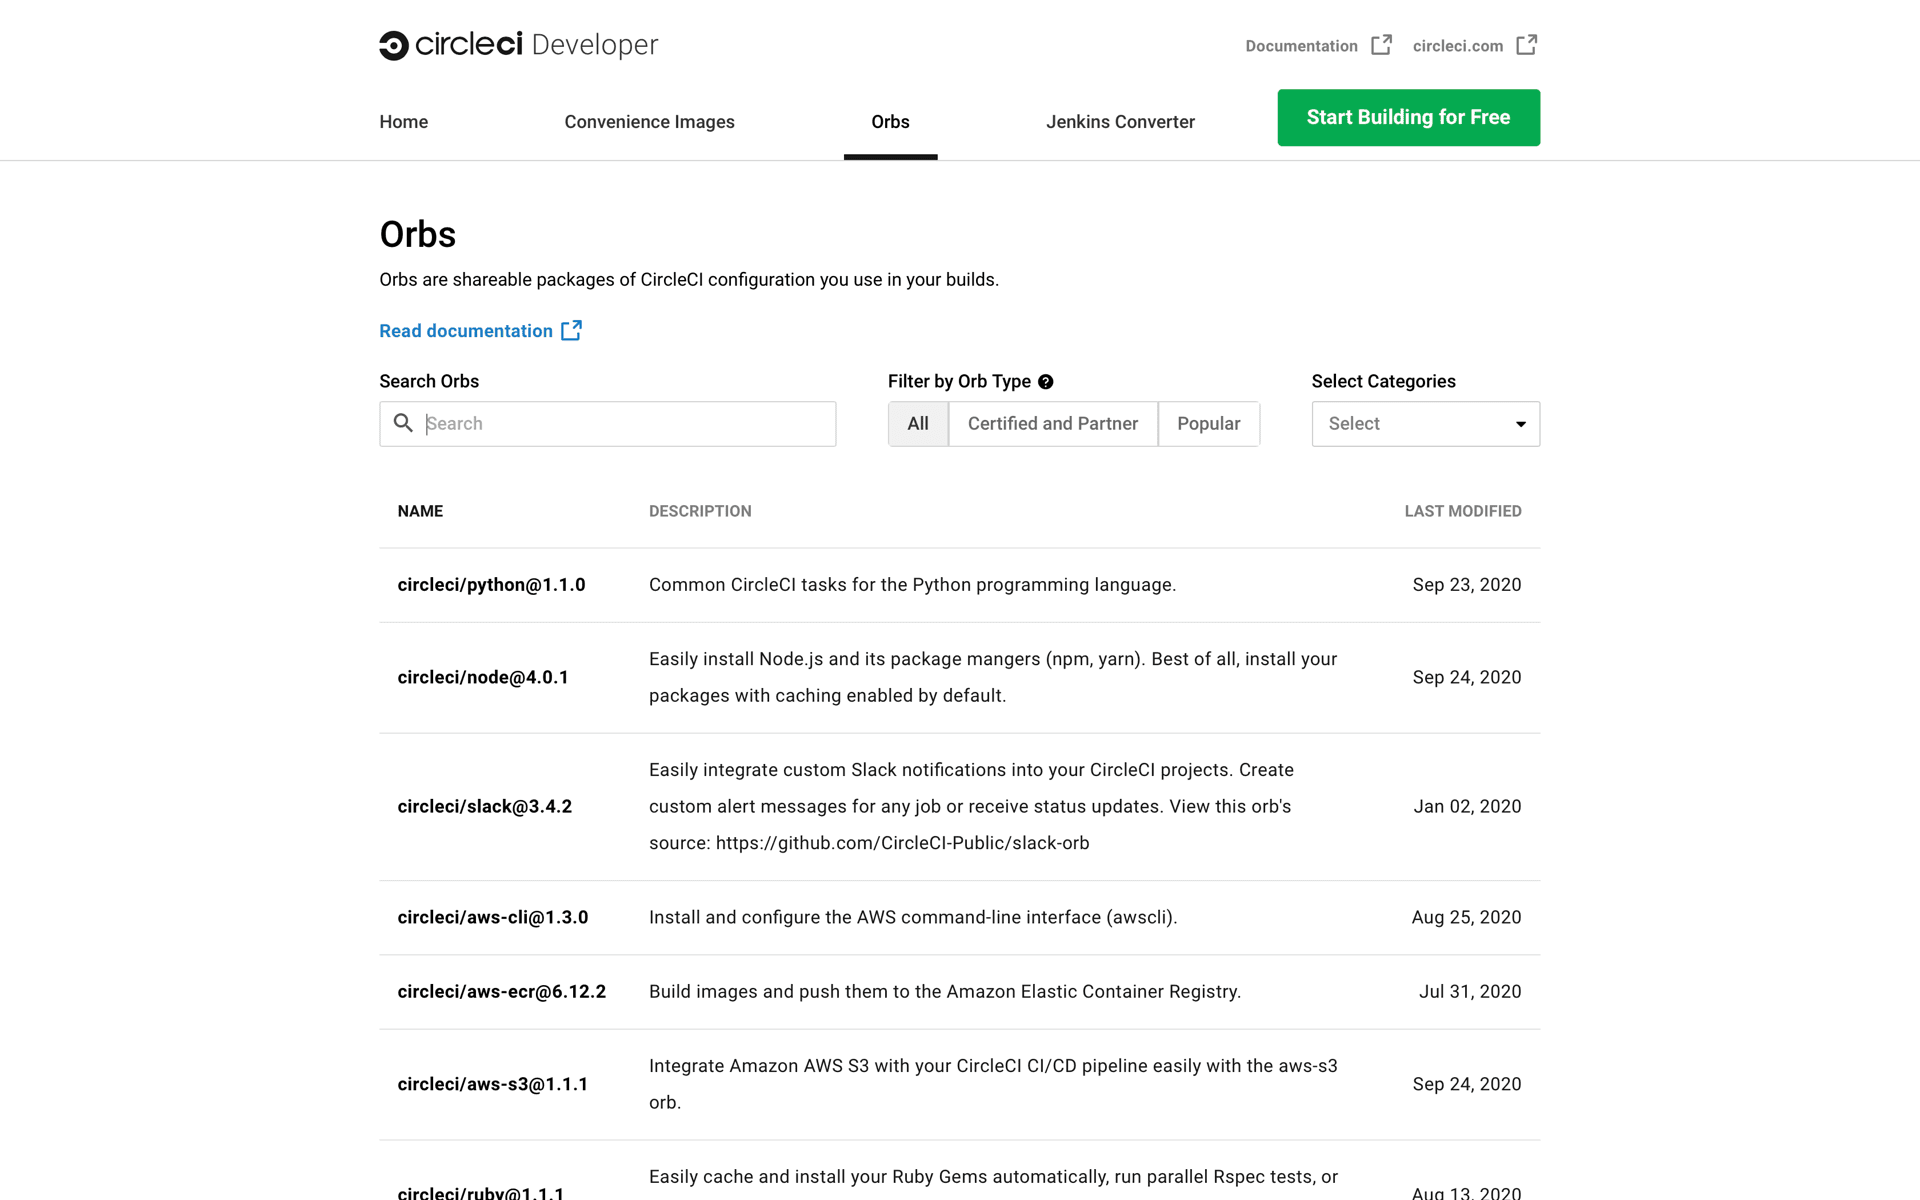
Task: Click the Search Orbs label
Action: pos(429,381)
